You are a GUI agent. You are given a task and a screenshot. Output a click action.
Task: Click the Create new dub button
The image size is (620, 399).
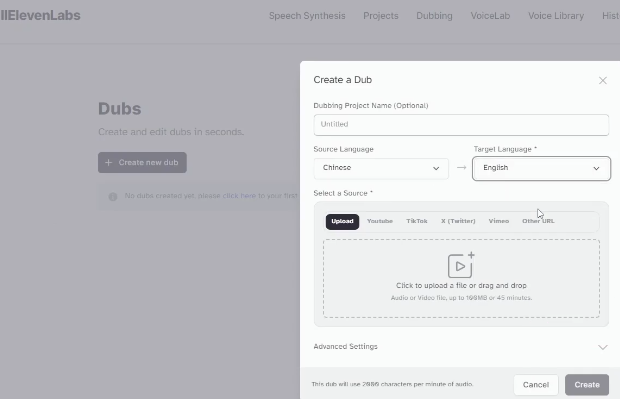pos(142,163)
